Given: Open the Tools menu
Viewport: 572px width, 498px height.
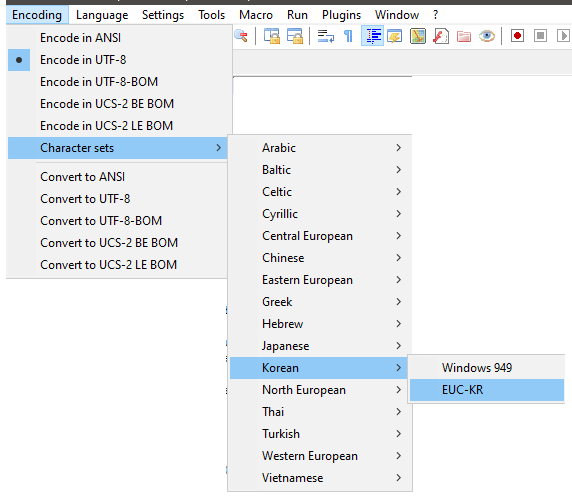Looking at the screenshot, I should pos(212,15).
